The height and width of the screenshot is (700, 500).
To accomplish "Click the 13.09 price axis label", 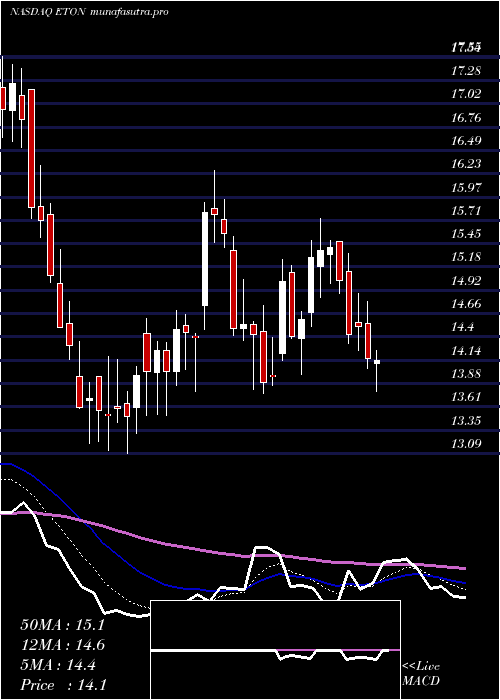I will [x=466, y=444].
